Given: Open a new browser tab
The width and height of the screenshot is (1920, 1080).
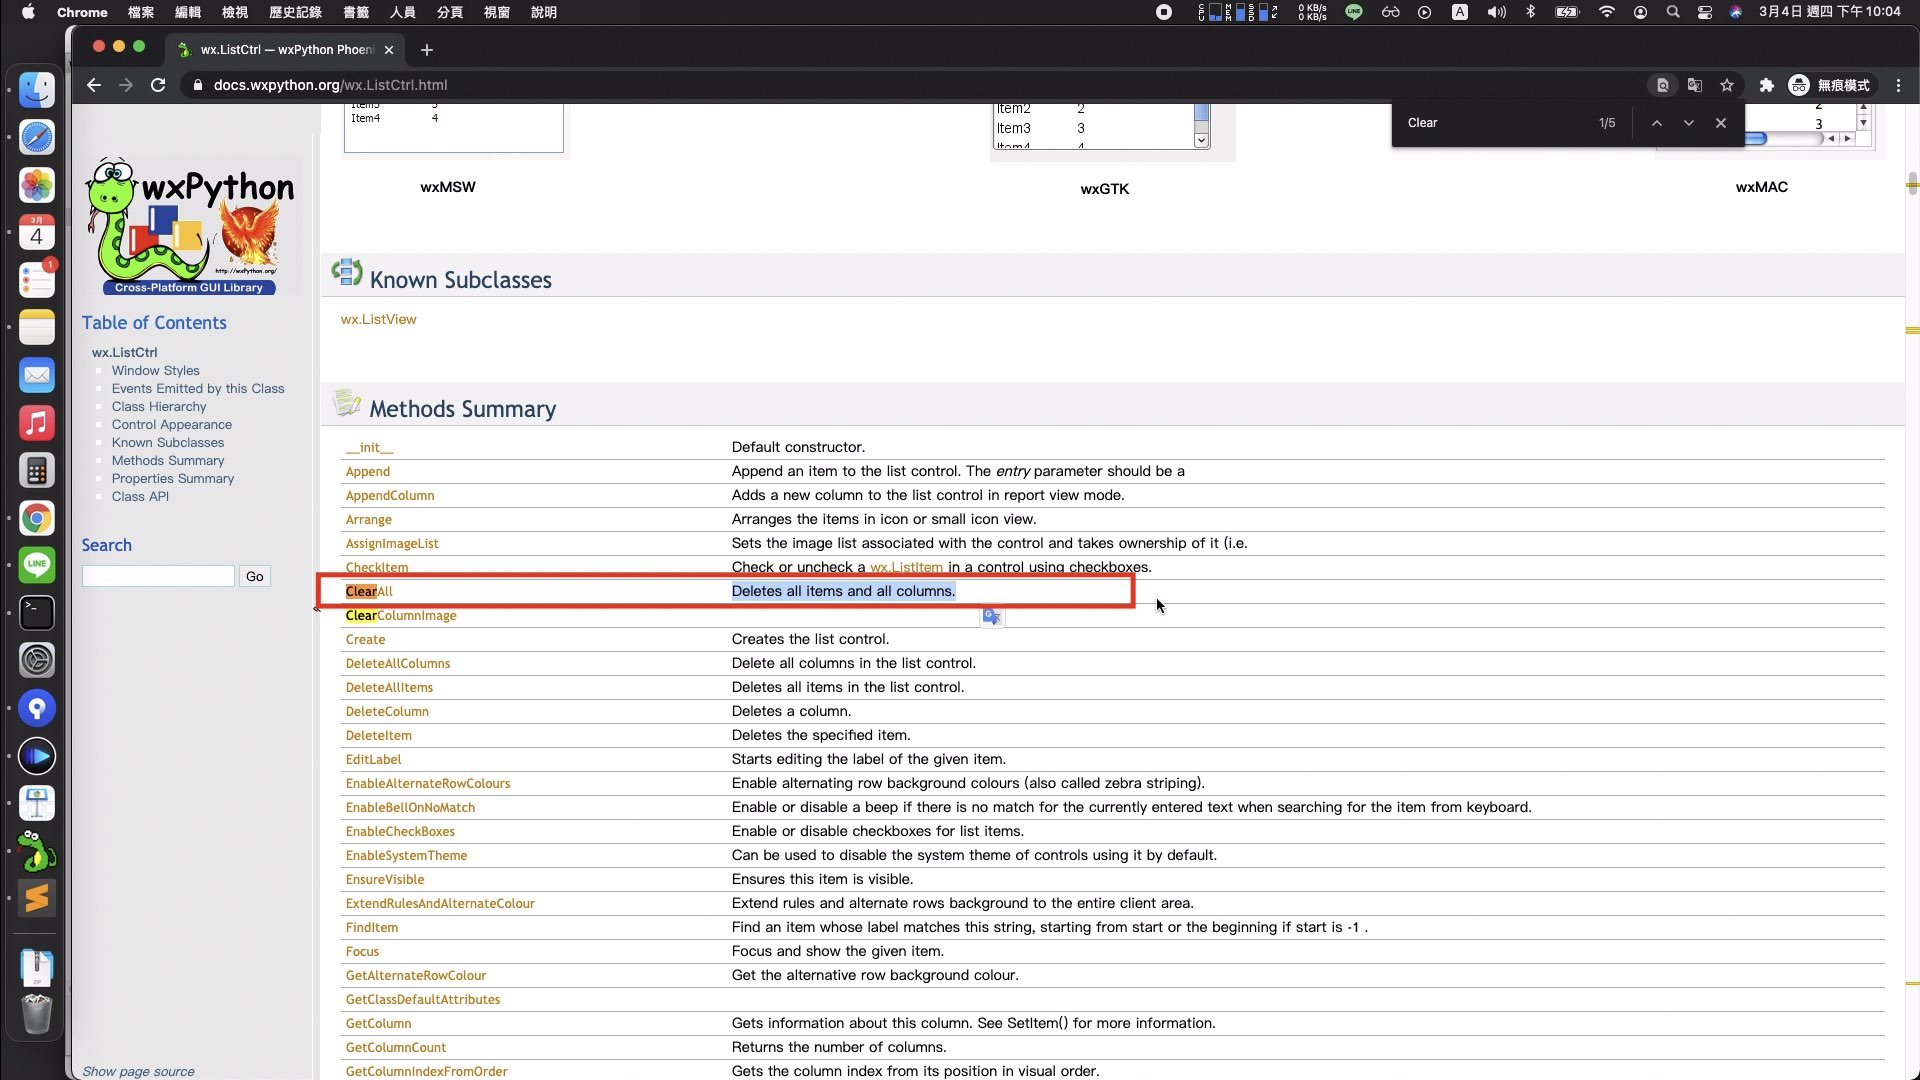Looking at the screenshot, I should coord(427,49).
